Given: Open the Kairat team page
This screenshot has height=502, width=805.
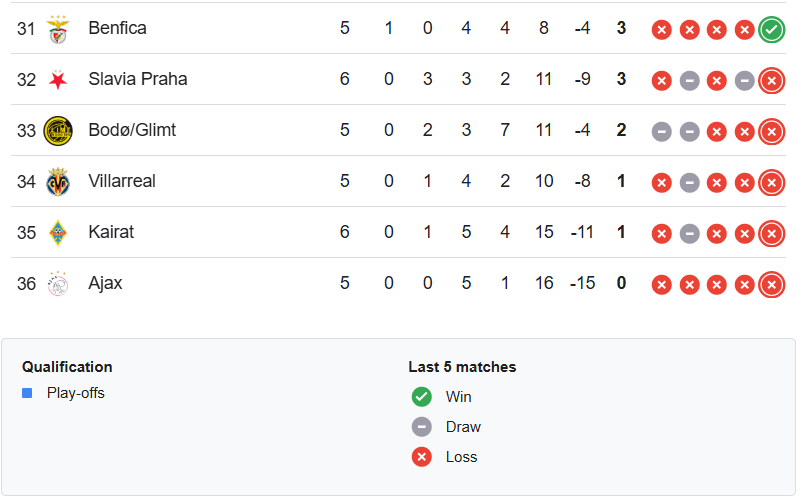Looking at the screenshot, I should (111, 232).
